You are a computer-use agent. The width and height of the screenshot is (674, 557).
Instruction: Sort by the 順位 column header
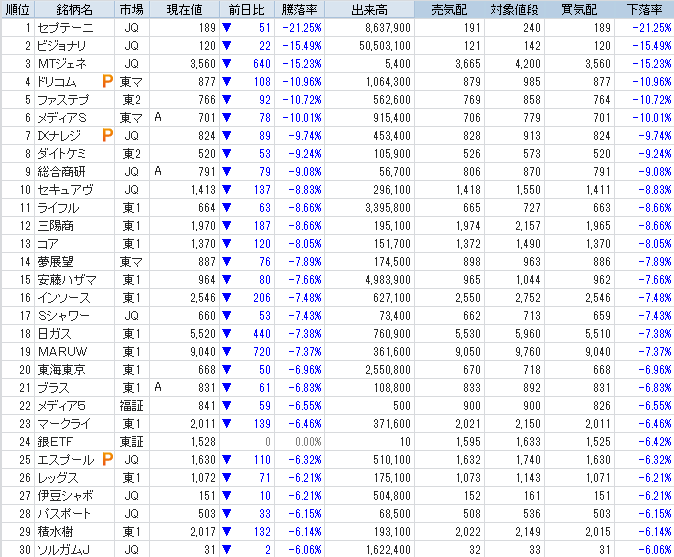[18, 9]
